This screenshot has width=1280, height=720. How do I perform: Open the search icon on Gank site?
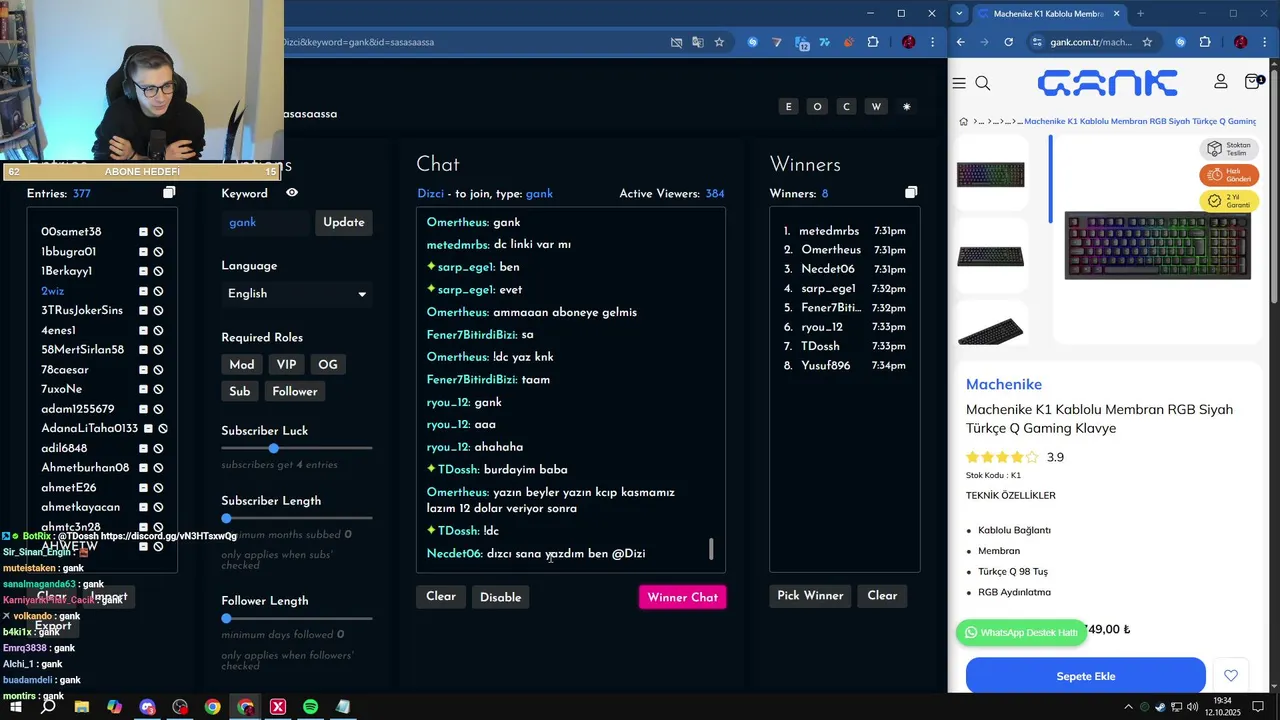point(983,83)
